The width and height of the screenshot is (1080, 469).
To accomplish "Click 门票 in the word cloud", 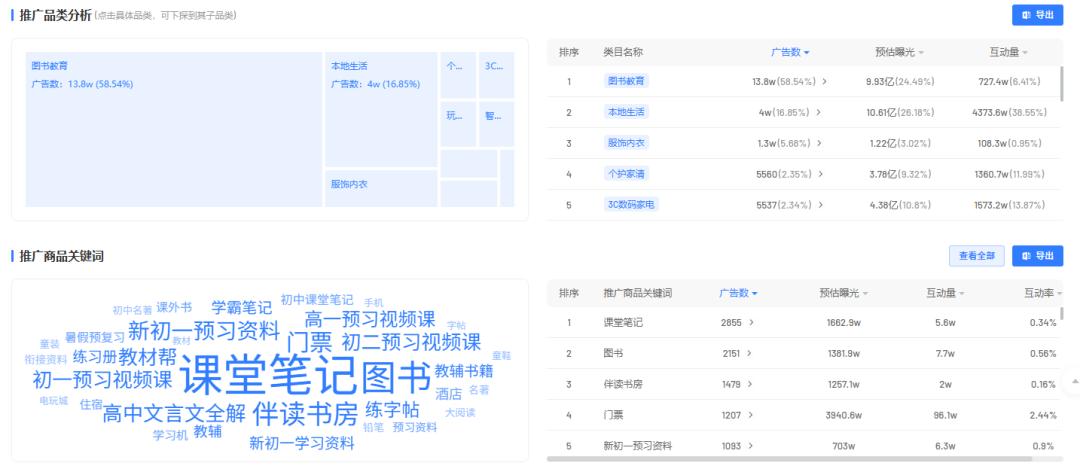I will [x=309, y=342].
